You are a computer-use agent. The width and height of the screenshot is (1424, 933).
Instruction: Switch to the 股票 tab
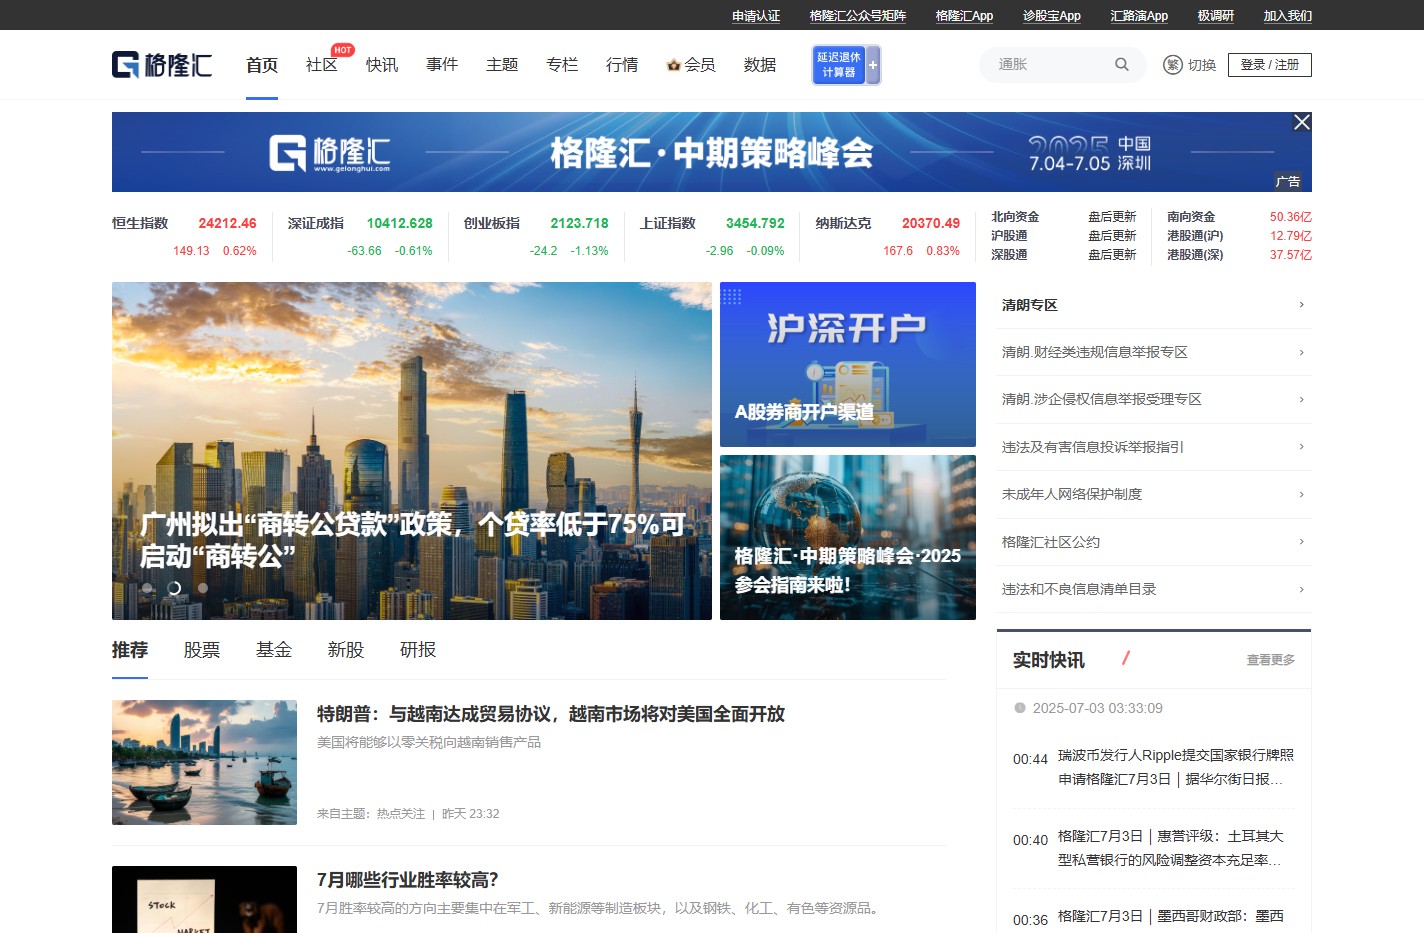[x=202, y=650]
